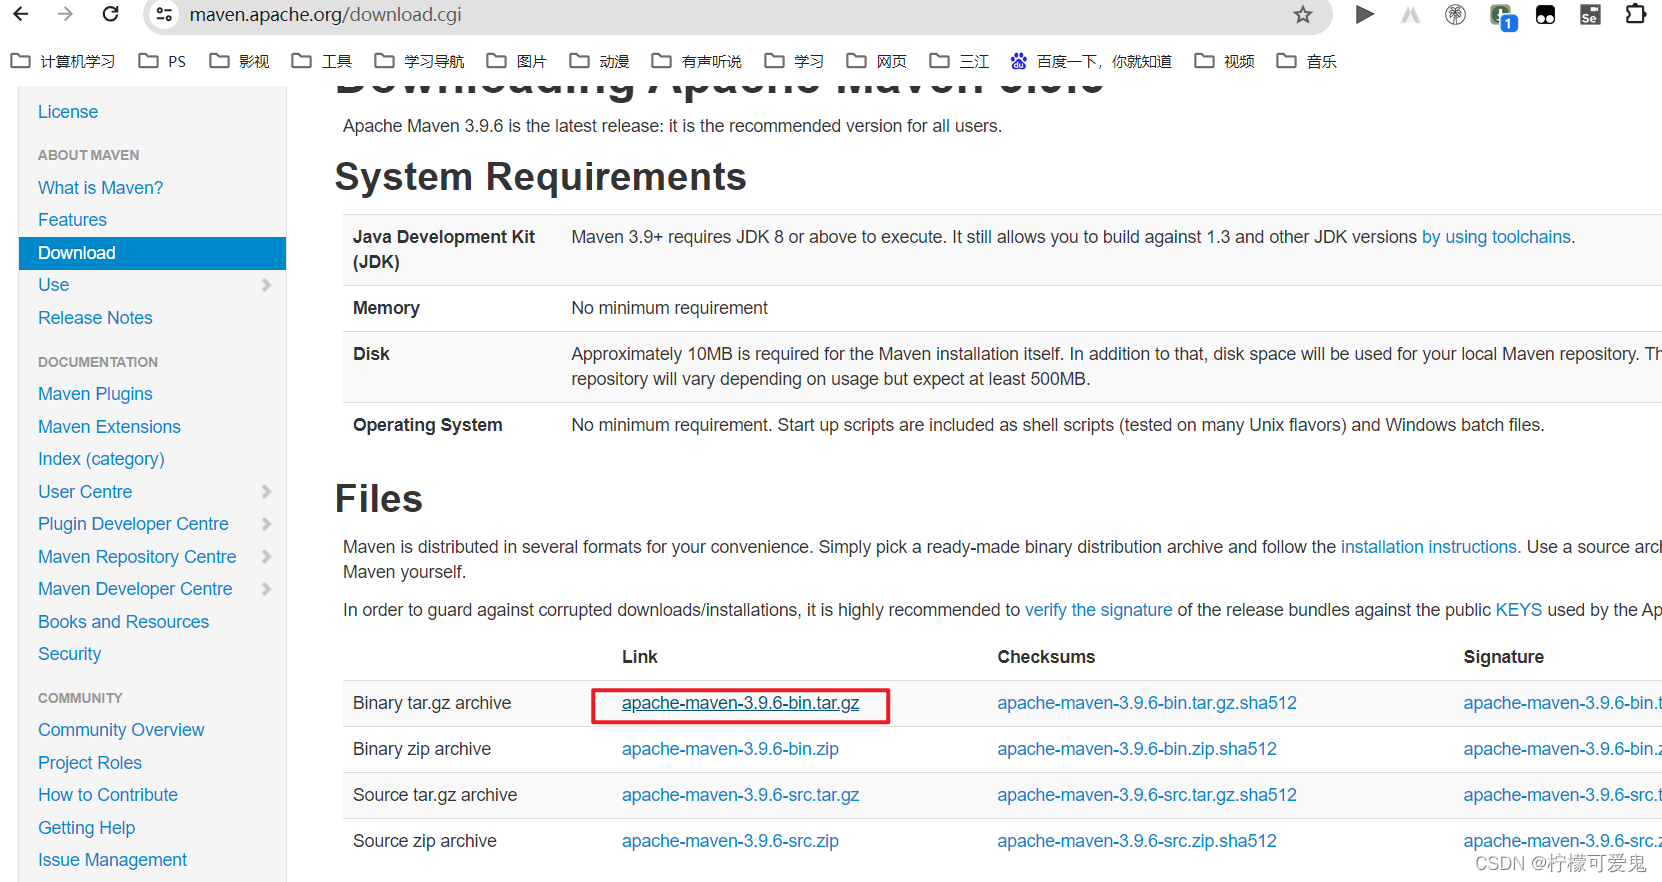Open the installation instructions link
1662x882 pixels.
click(x=1429, y=547)
